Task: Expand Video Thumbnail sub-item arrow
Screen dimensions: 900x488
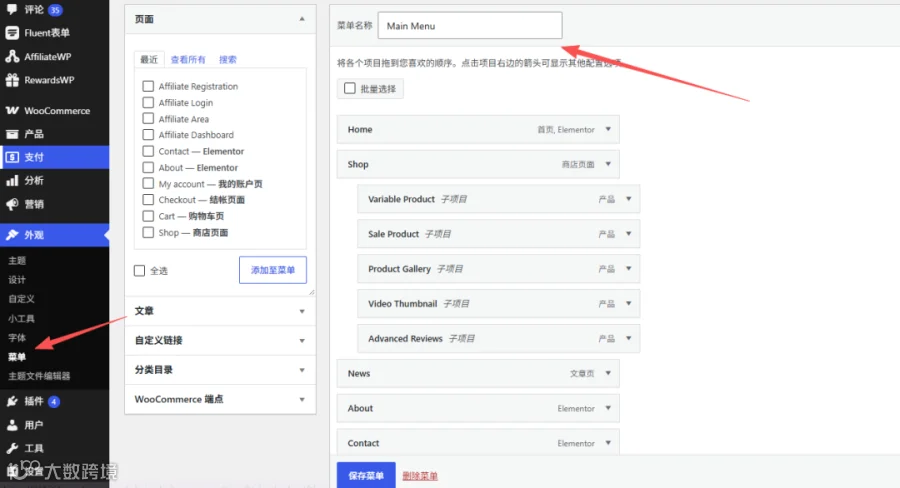Action: coord(629,303)
